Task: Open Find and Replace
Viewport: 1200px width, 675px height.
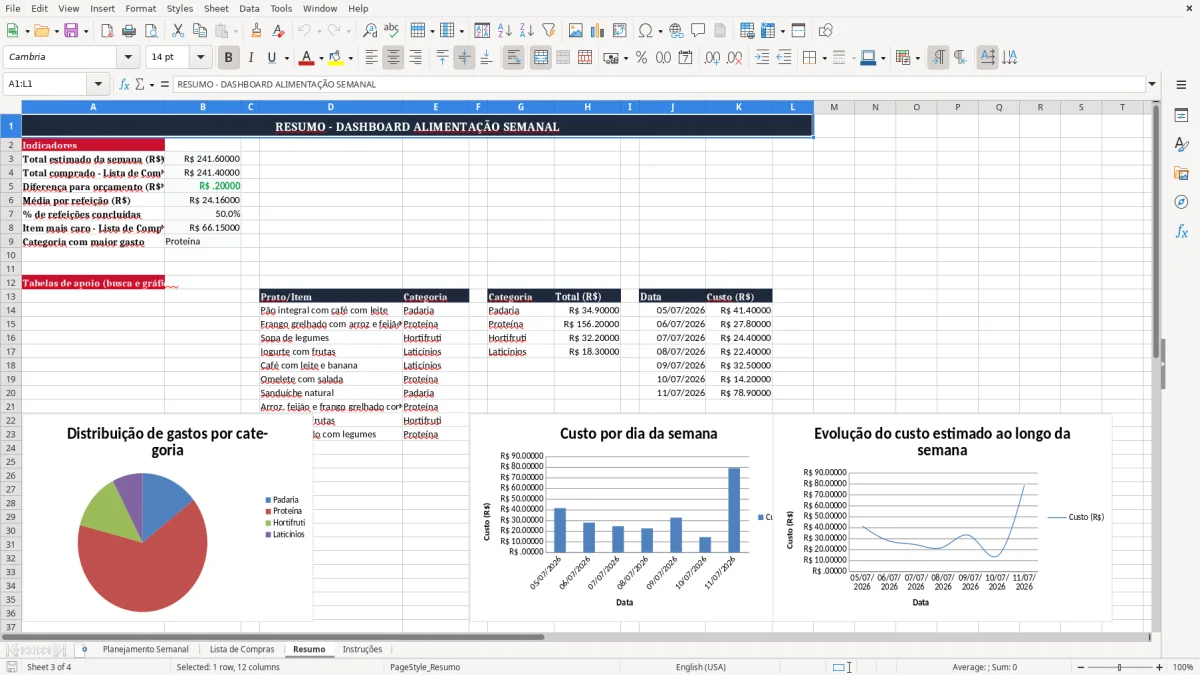Action: (370, 31)
